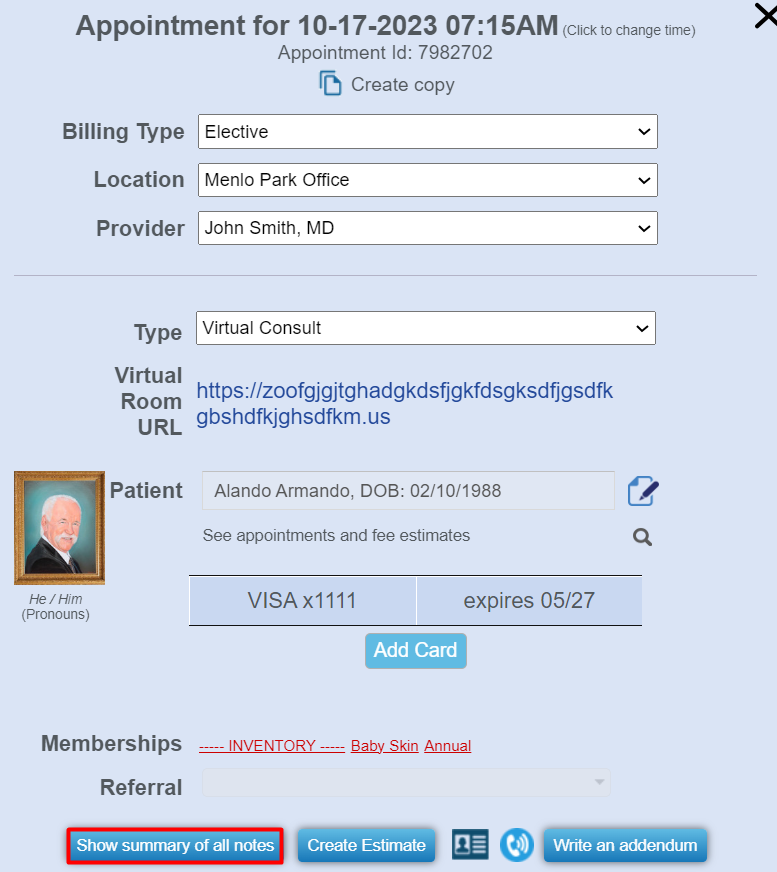Expand the appointment Type dropdown
The image size is (777, 872).
425,328
